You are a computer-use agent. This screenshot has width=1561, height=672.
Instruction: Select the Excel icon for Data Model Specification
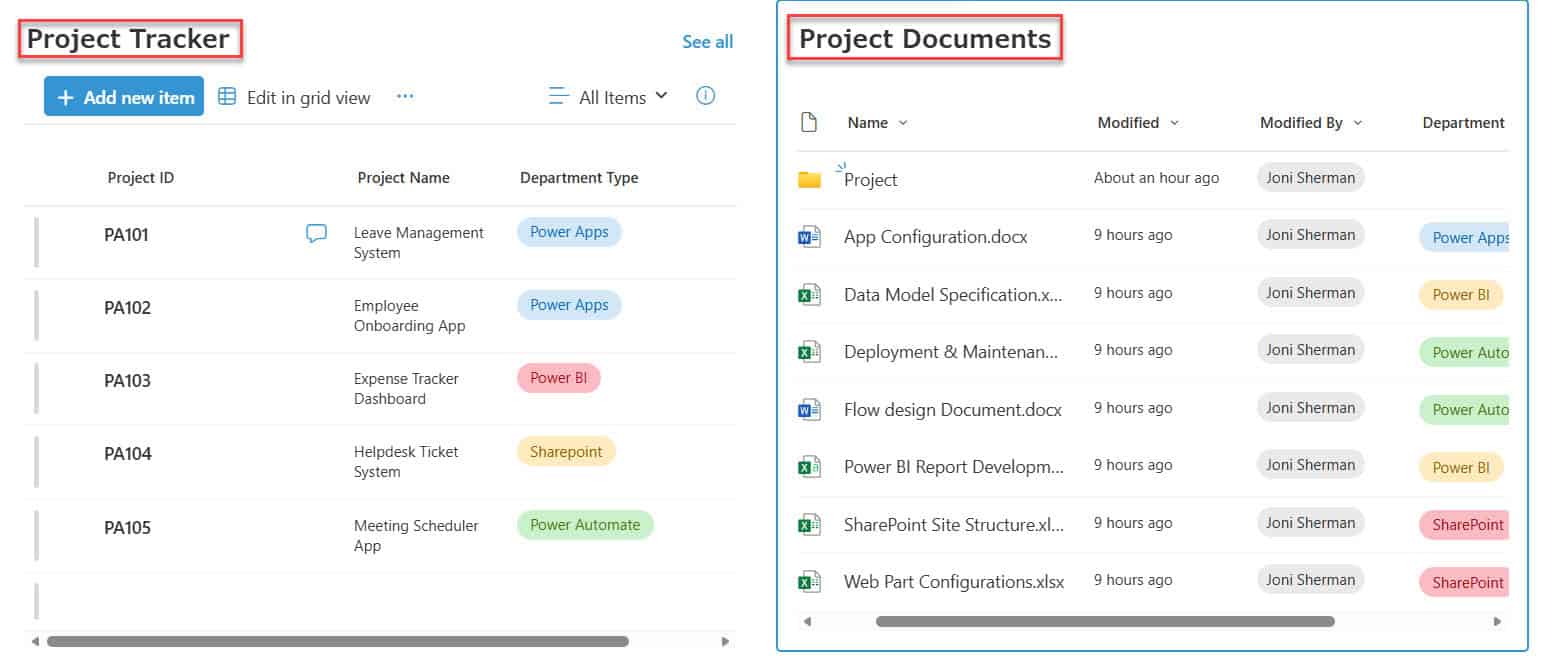(808, 293)
